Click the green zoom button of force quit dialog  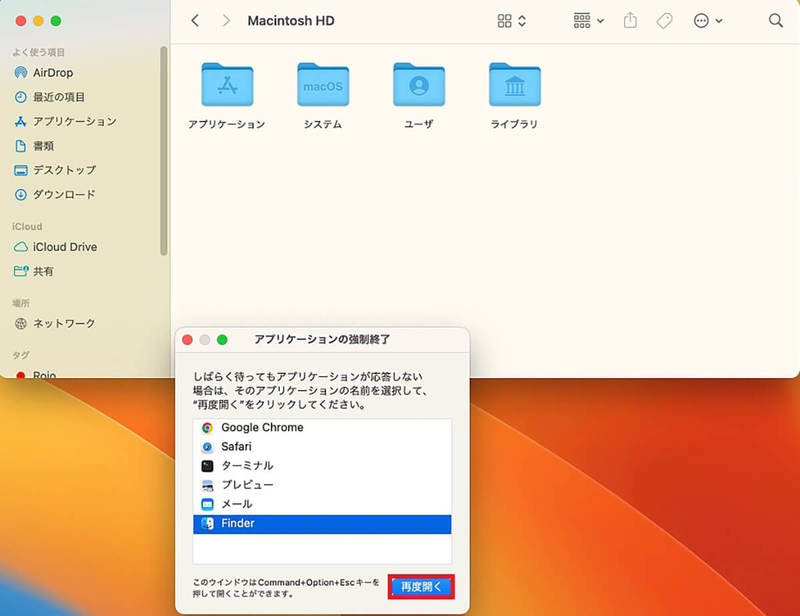(x=222, y=340)
